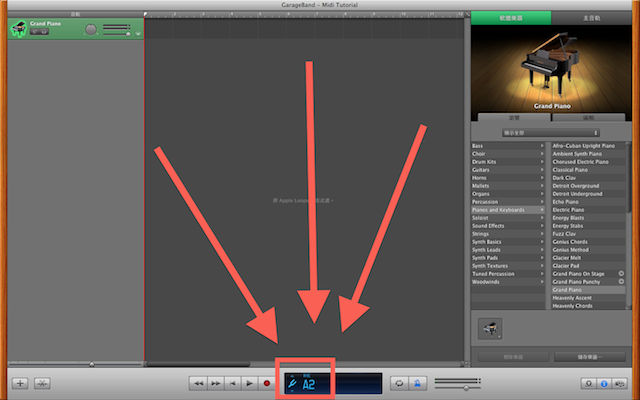Expand the Bass instrument category
This screenshot has height=400, width=640.
[x=508, y=146]
